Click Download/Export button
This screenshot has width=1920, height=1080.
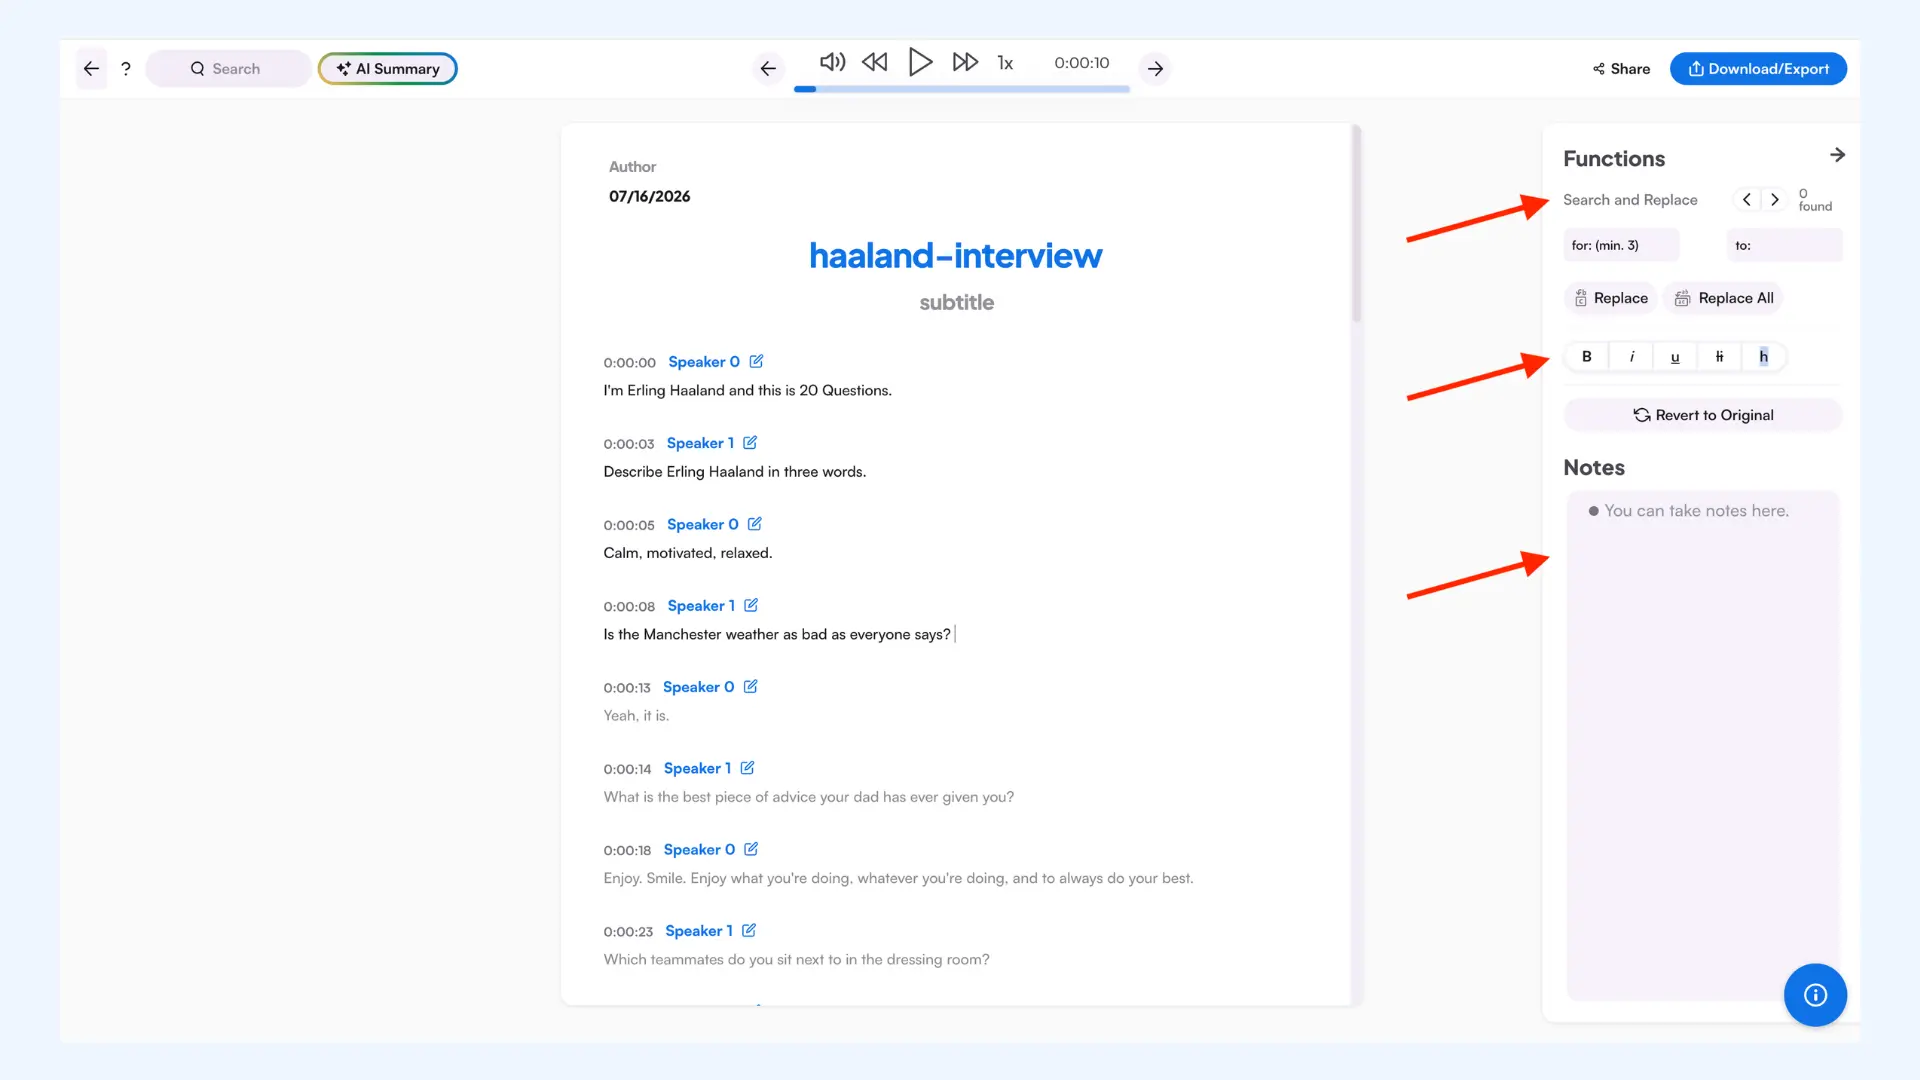click(x=1758, y=69)
